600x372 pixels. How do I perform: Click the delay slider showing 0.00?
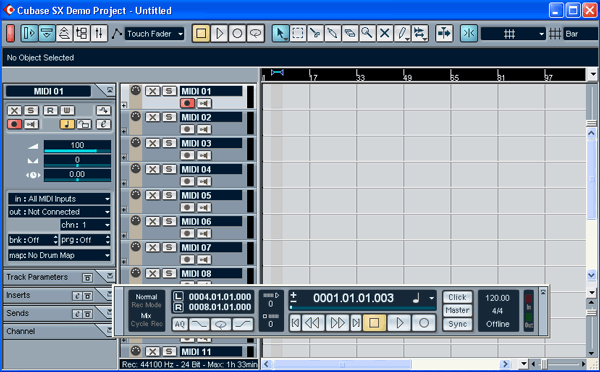point(77,175)
